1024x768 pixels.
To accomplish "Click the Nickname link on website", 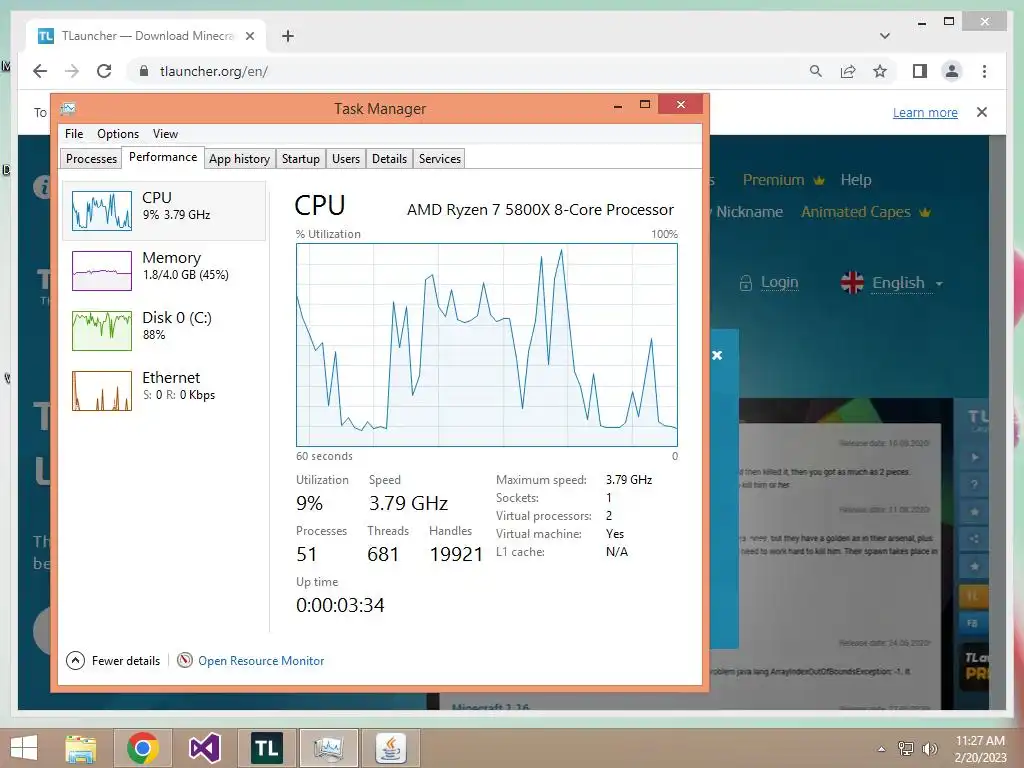I will point(749,212).
